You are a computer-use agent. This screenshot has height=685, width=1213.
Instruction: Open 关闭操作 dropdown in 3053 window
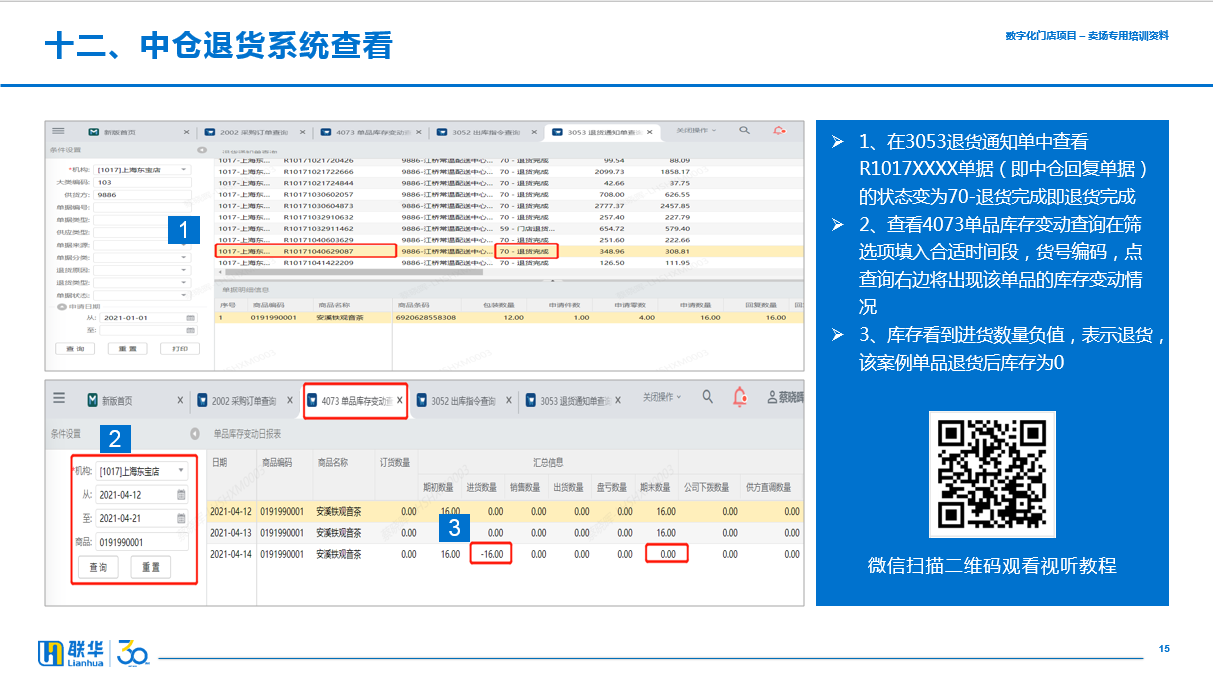[697, 131]
